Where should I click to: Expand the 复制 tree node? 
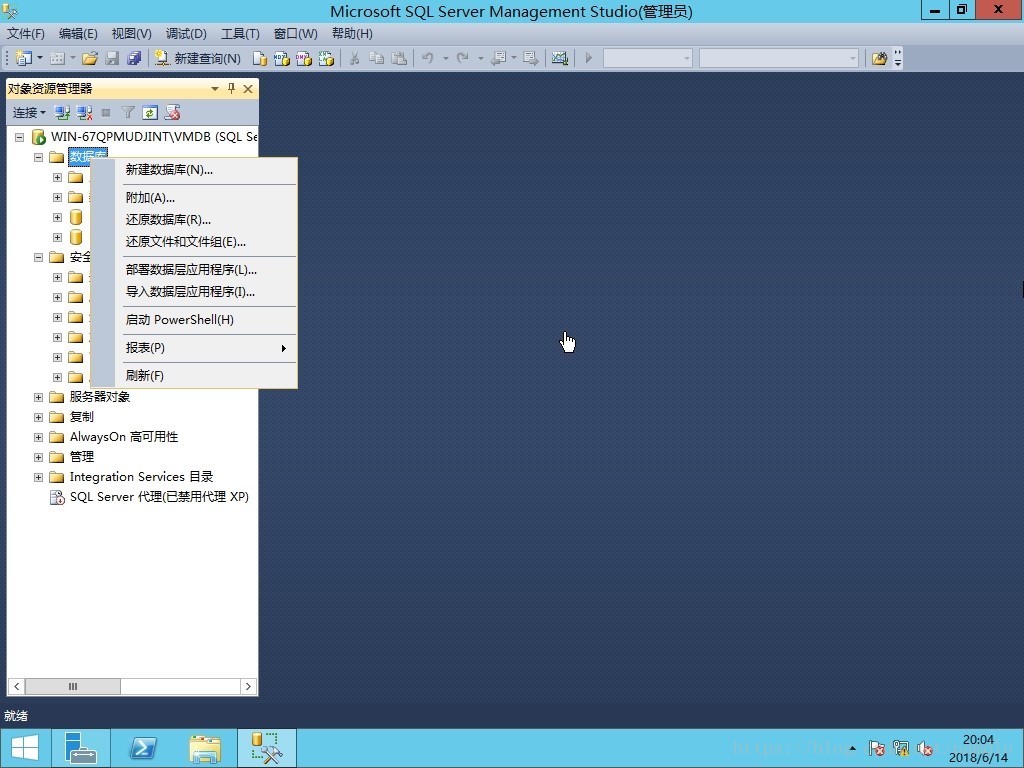39,417
